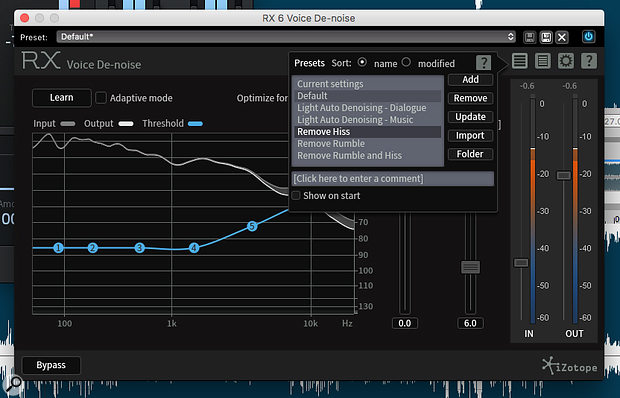Open the Preset dropdown showing Default*
Viewport: 620px width, 398px height.
point(286,37)
